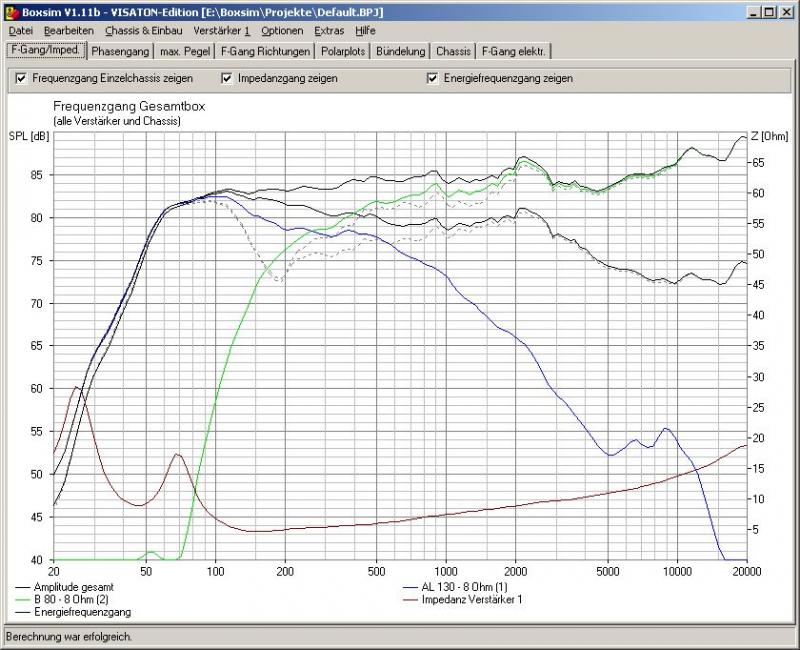Open the Polarplots tab
The image size is (800, 650).
pyautogui.click(x=343, y=52)
